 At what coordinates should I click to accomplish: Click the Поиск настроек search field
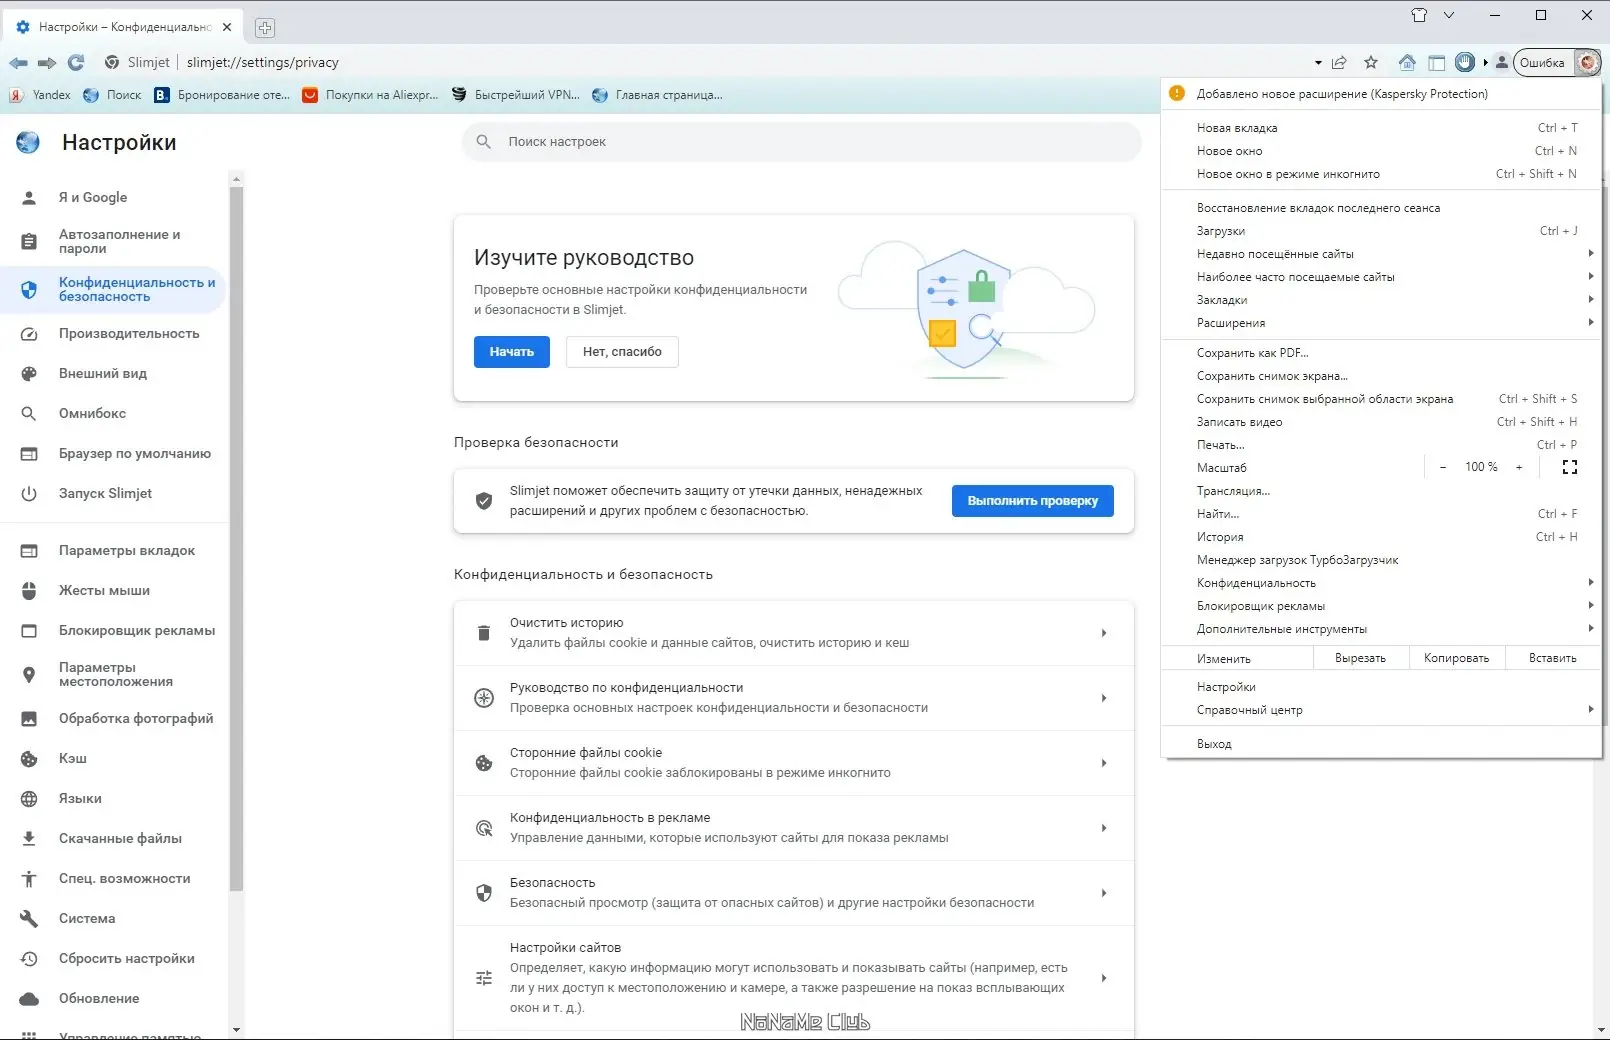(801, 141)
